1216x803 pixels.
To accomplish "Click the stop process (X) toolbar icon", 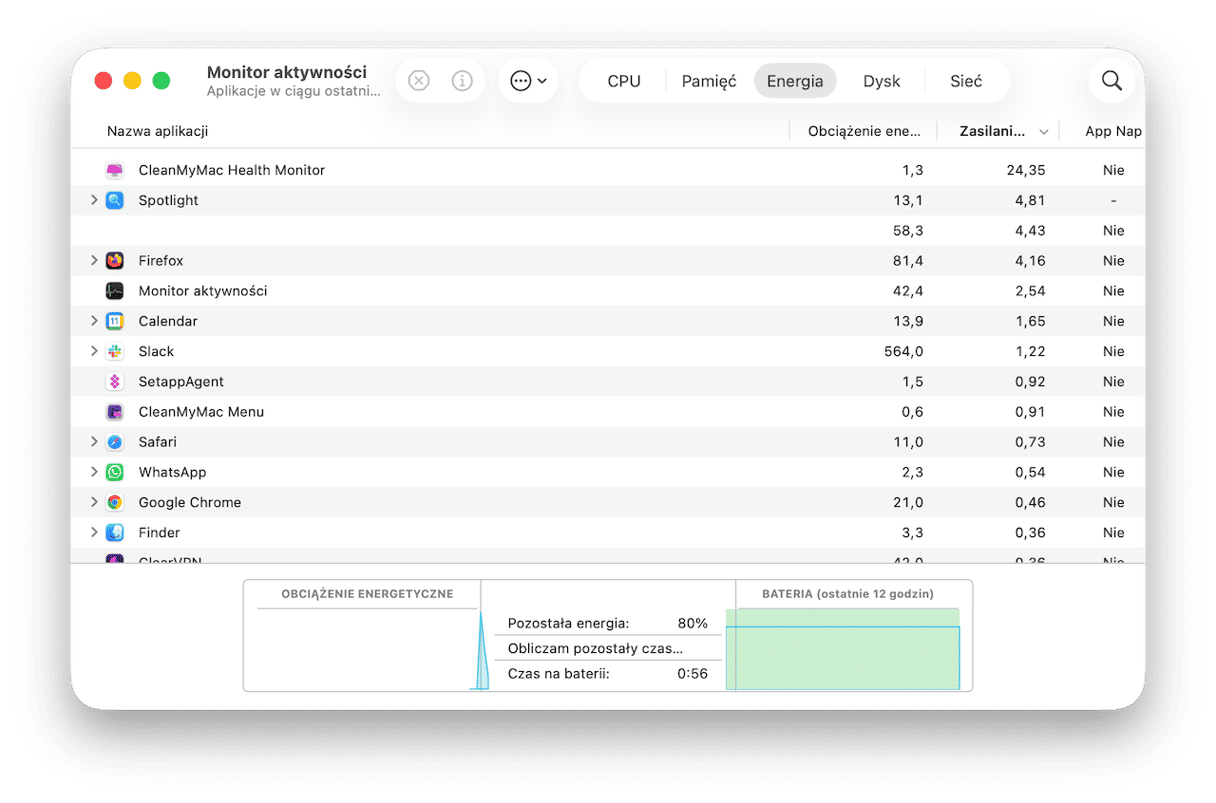I will (419, 81).
